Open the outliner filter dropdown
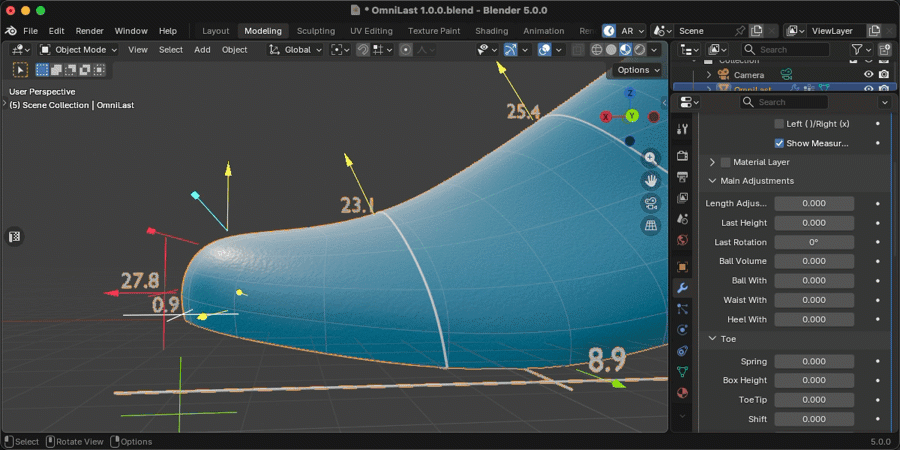Image resolution: width=900 pixels, height=450 pixels. [x=861, y=50]
